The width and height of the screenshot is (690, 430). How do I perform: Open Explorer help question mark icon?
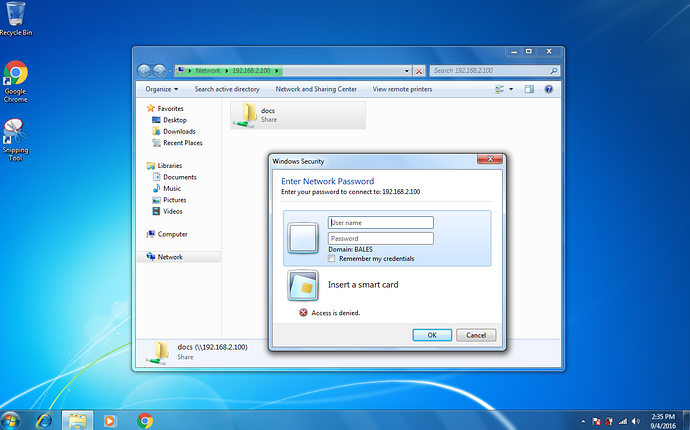pyautogui.click(x=548, y=89)
